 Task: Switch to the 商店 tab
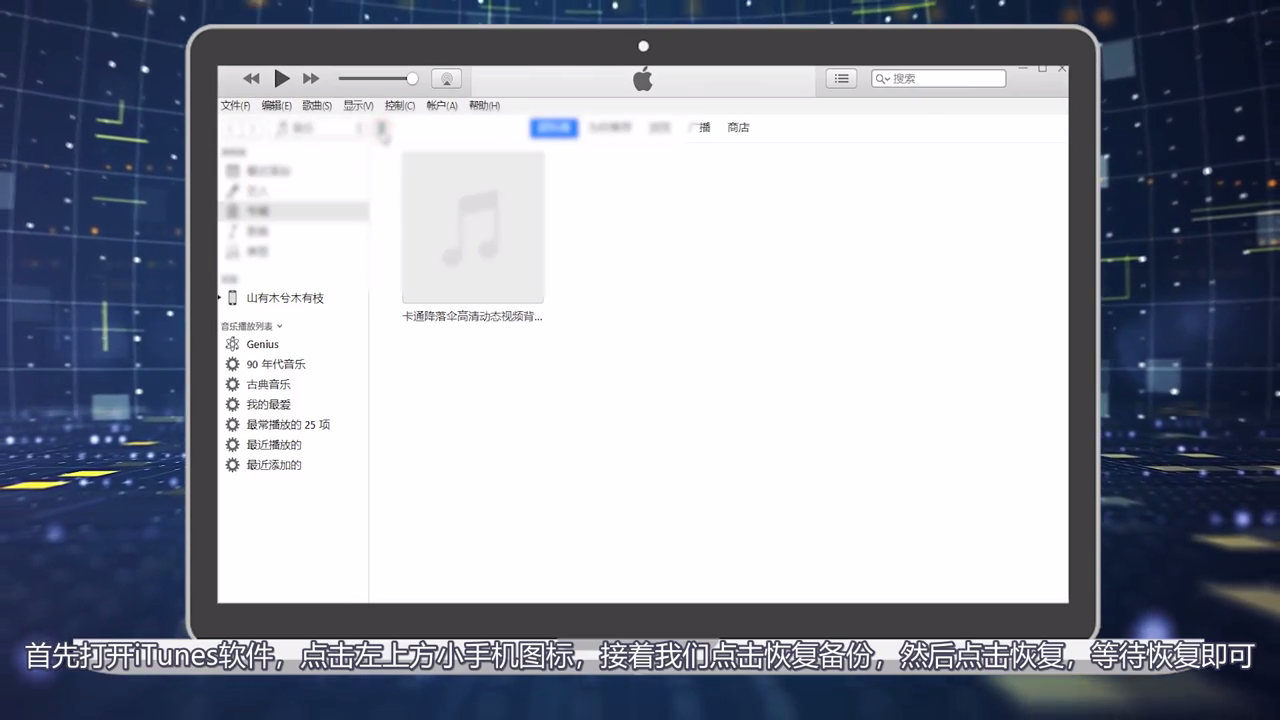738,127
